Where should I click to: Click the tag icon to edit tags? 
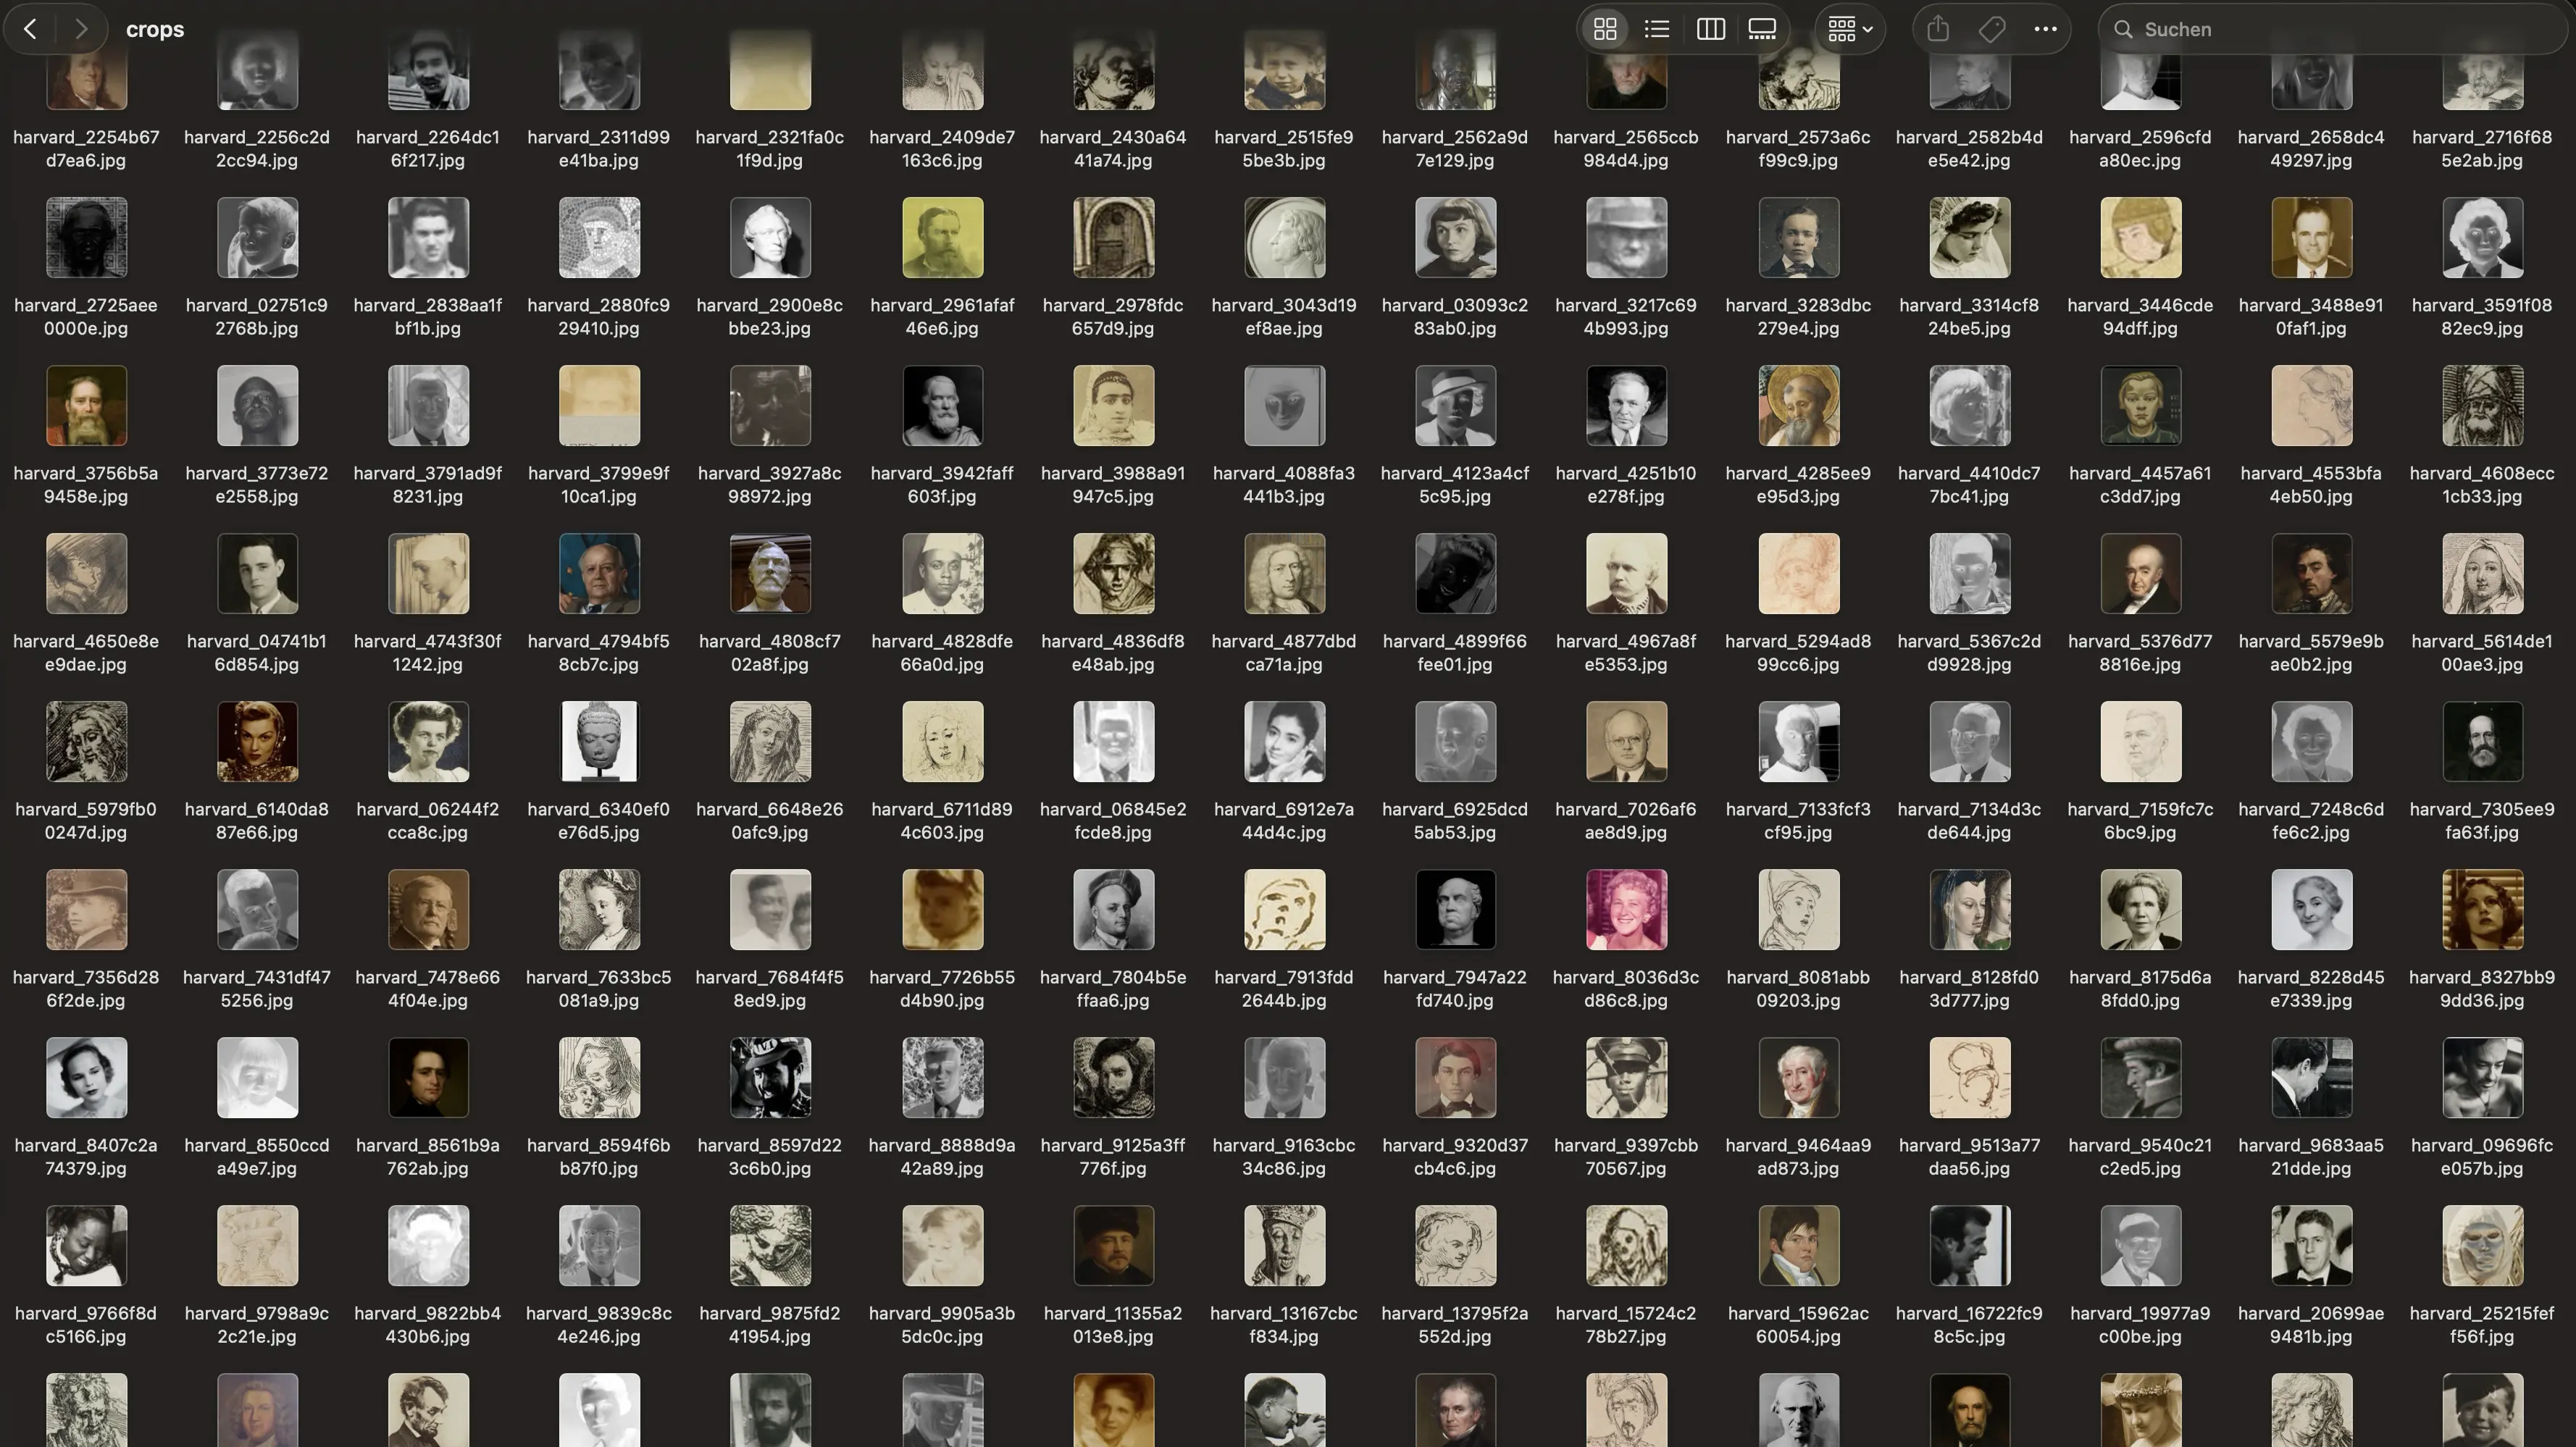pyautogui.click(x=1991, y=29)
